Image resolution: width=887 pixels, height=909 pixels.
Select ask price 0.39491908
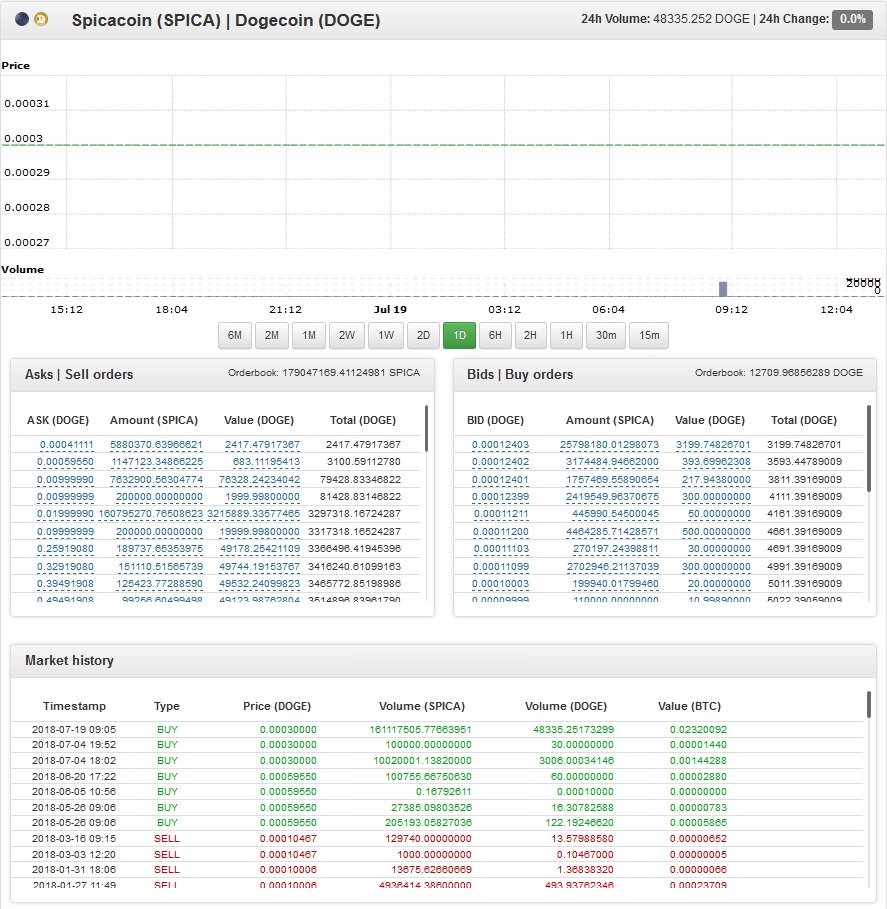click(x=66, y=584)
